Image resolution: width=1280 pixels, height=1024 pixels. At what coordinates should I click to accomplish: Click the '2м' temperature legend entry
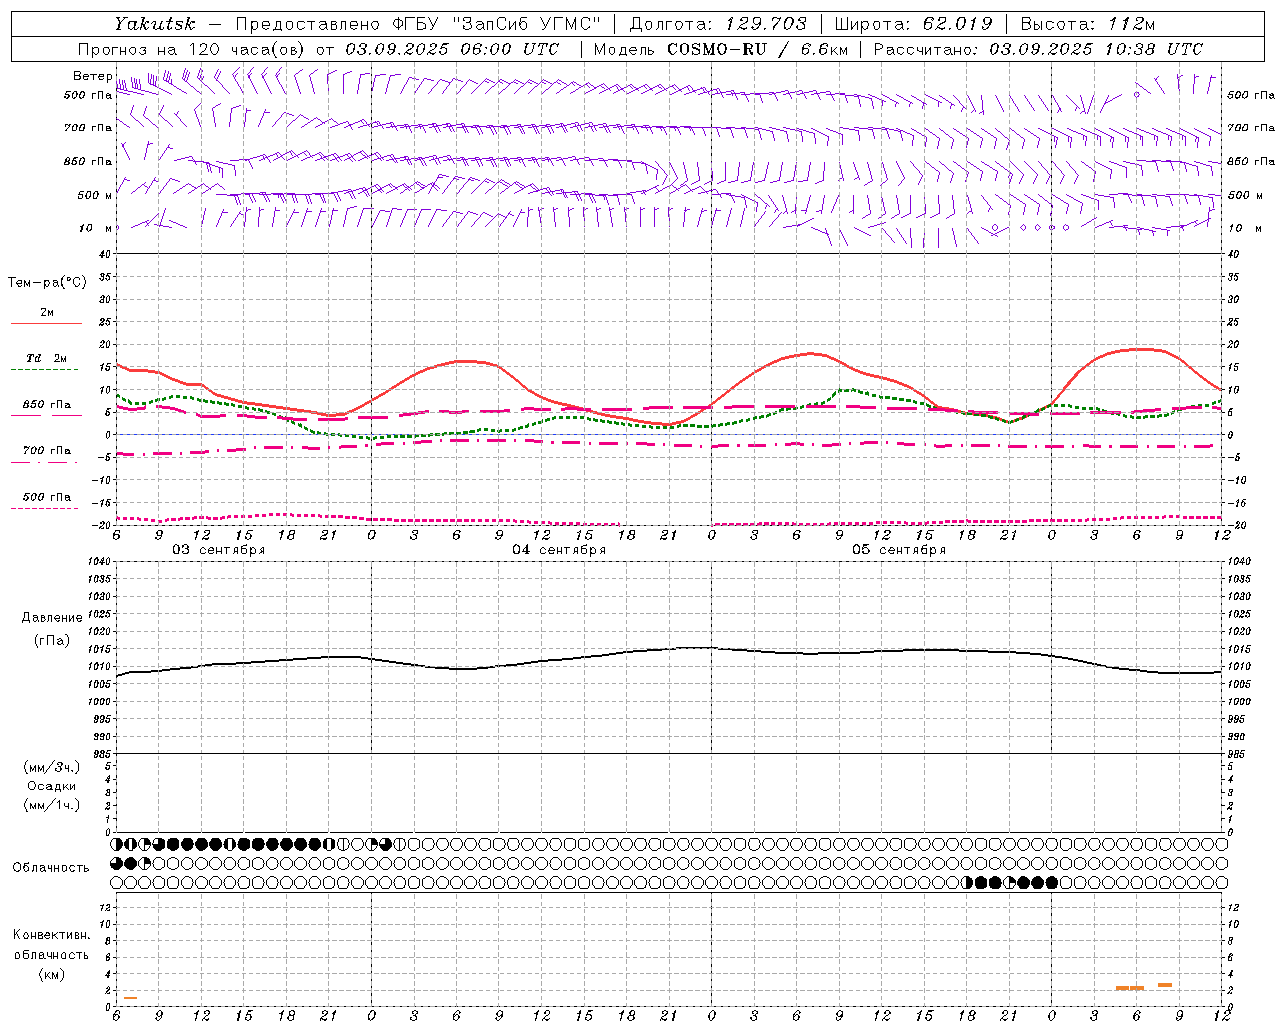tap(47, 313)
